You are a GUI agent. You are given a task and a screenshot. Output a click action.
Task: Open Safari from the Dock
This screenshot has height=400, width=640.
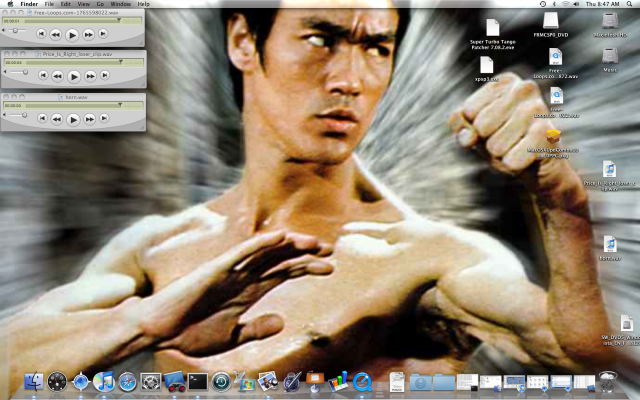(127, 382)
